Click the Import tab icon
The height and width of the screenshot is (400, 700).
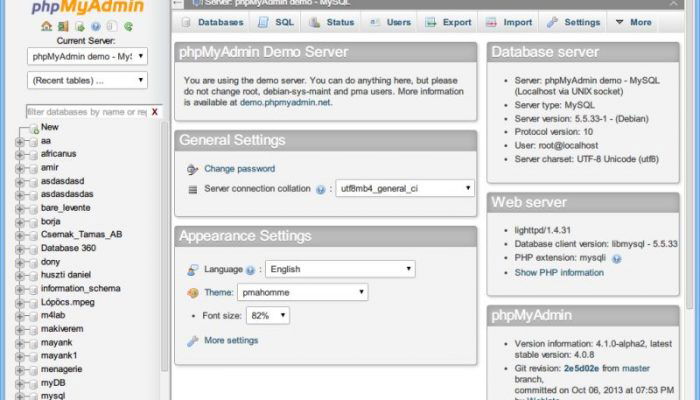491,22
